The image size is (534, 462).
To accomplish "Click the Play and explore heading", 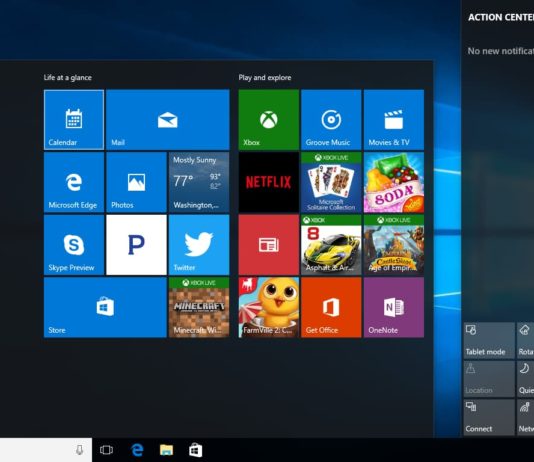I will point(265,78).
